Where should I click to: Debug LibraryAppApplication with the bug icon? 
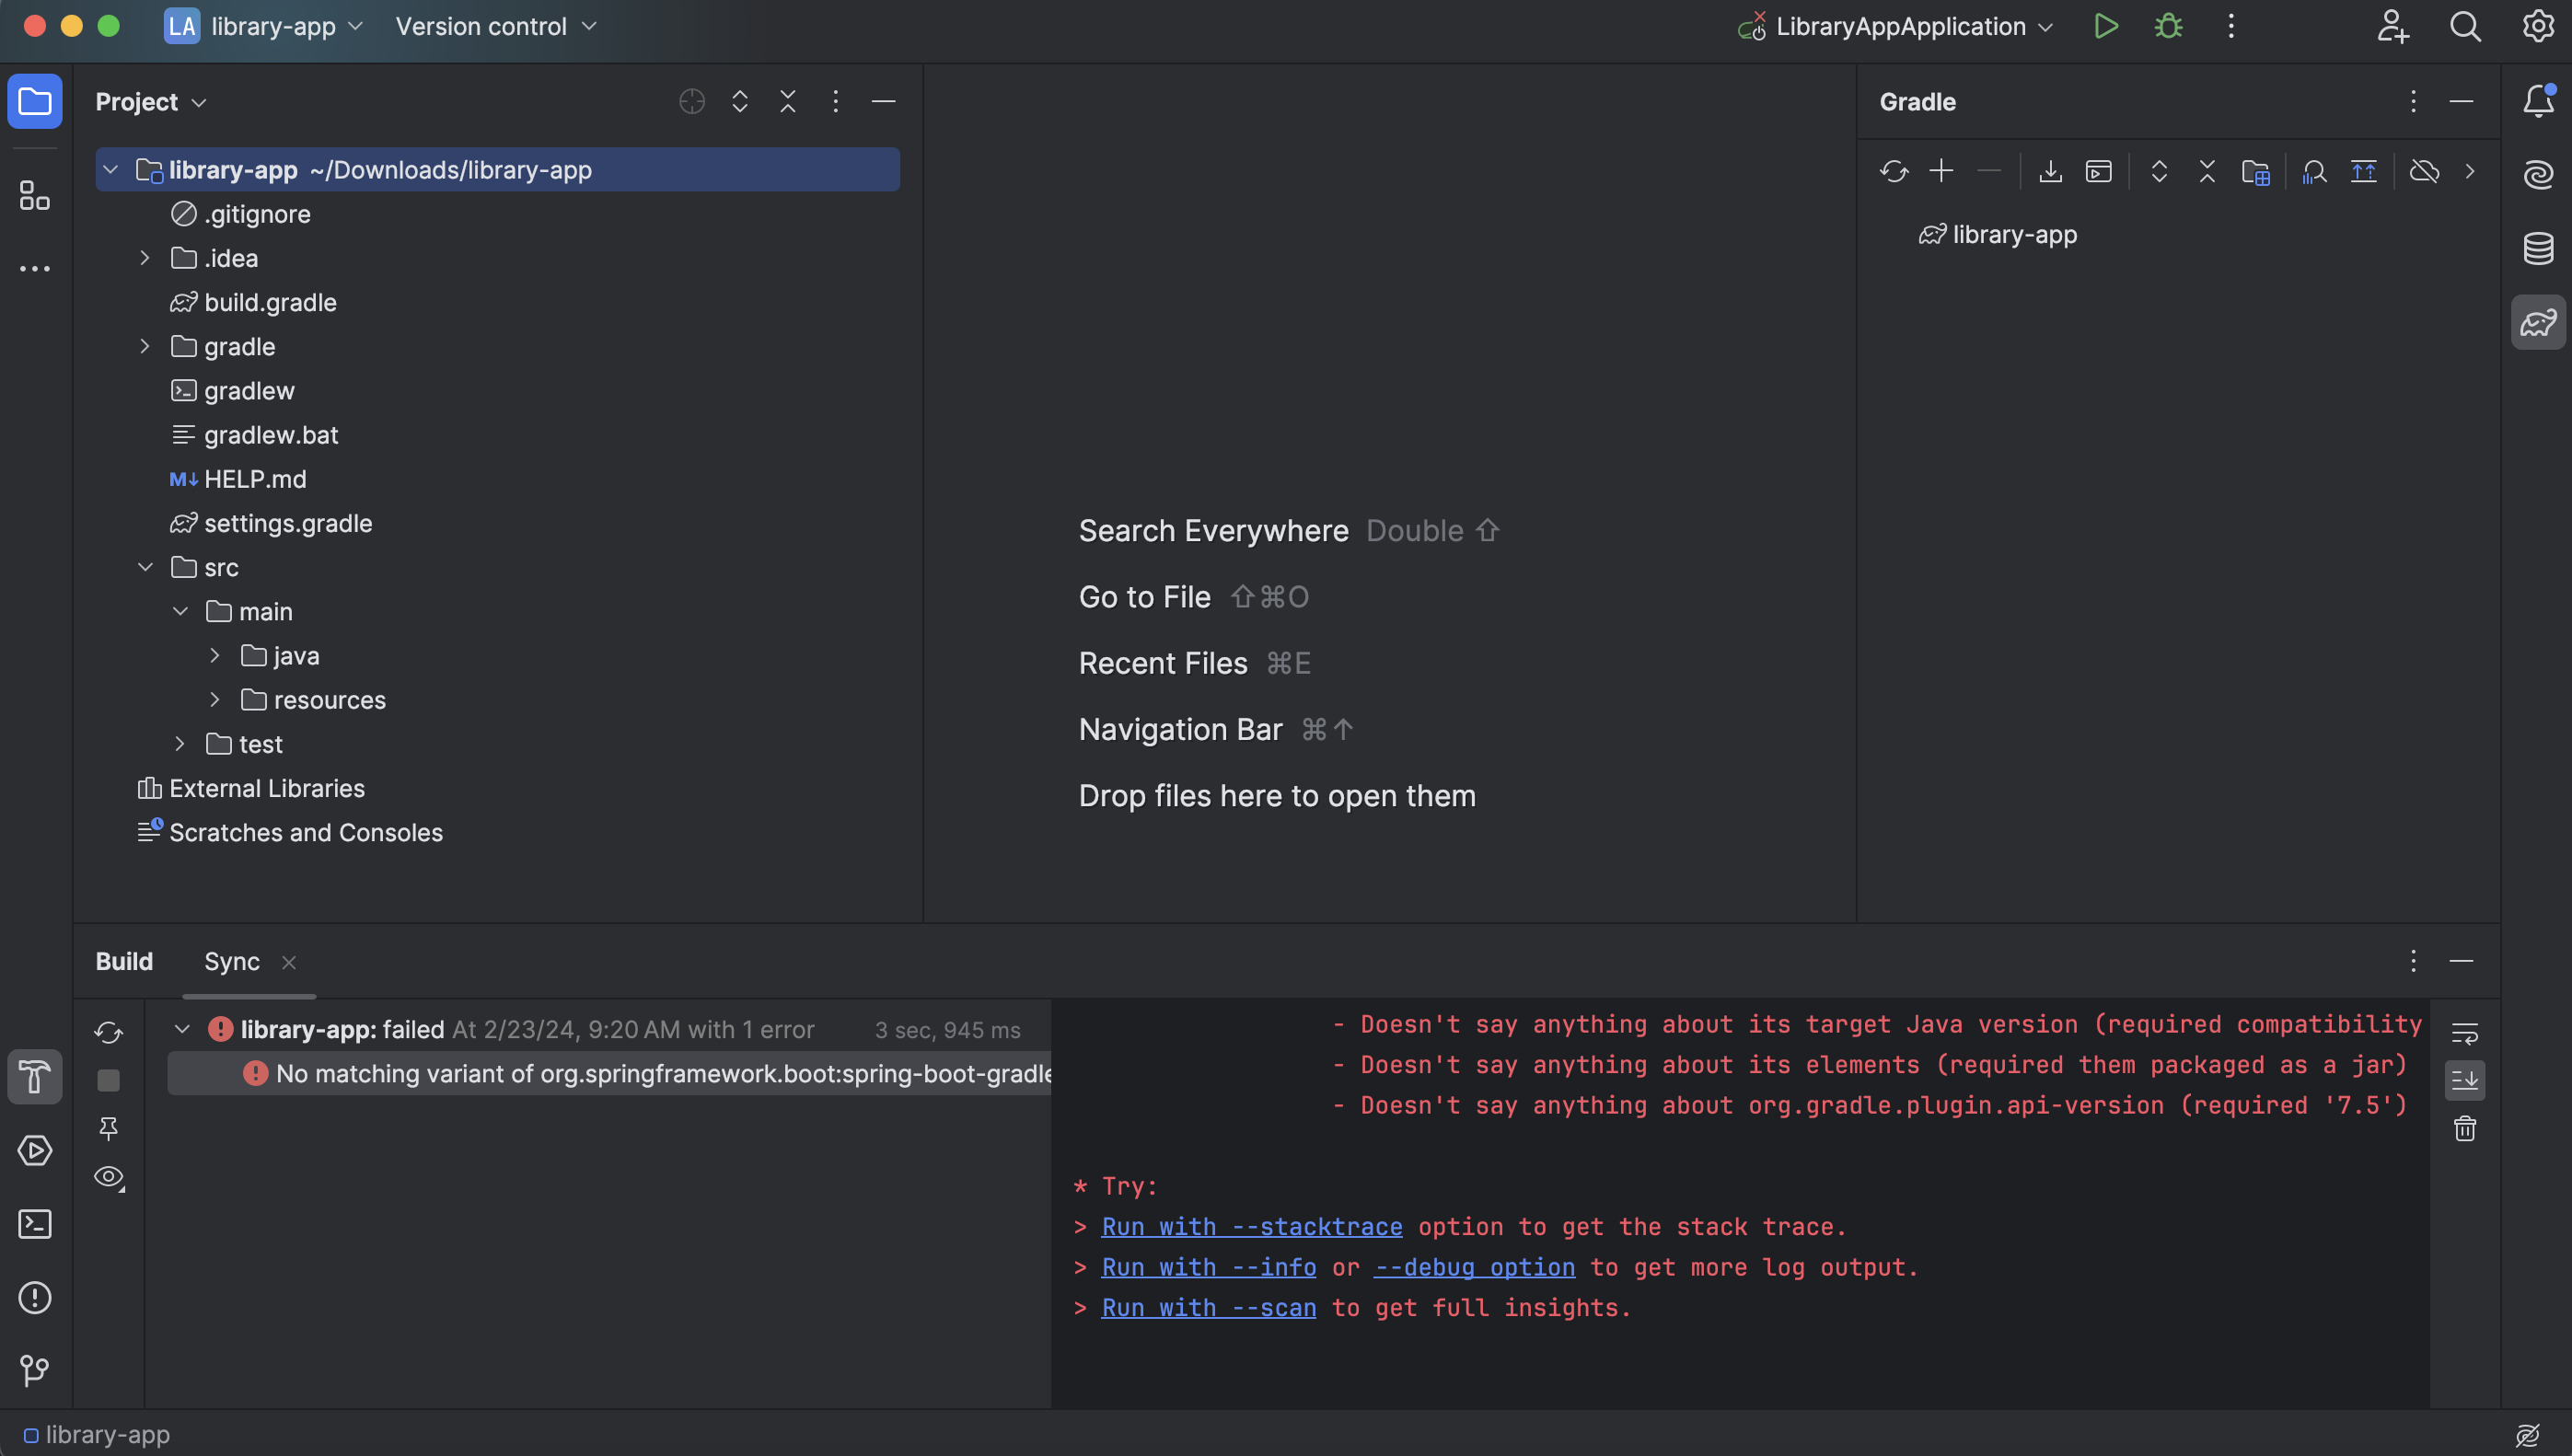tap(2168, 26)
